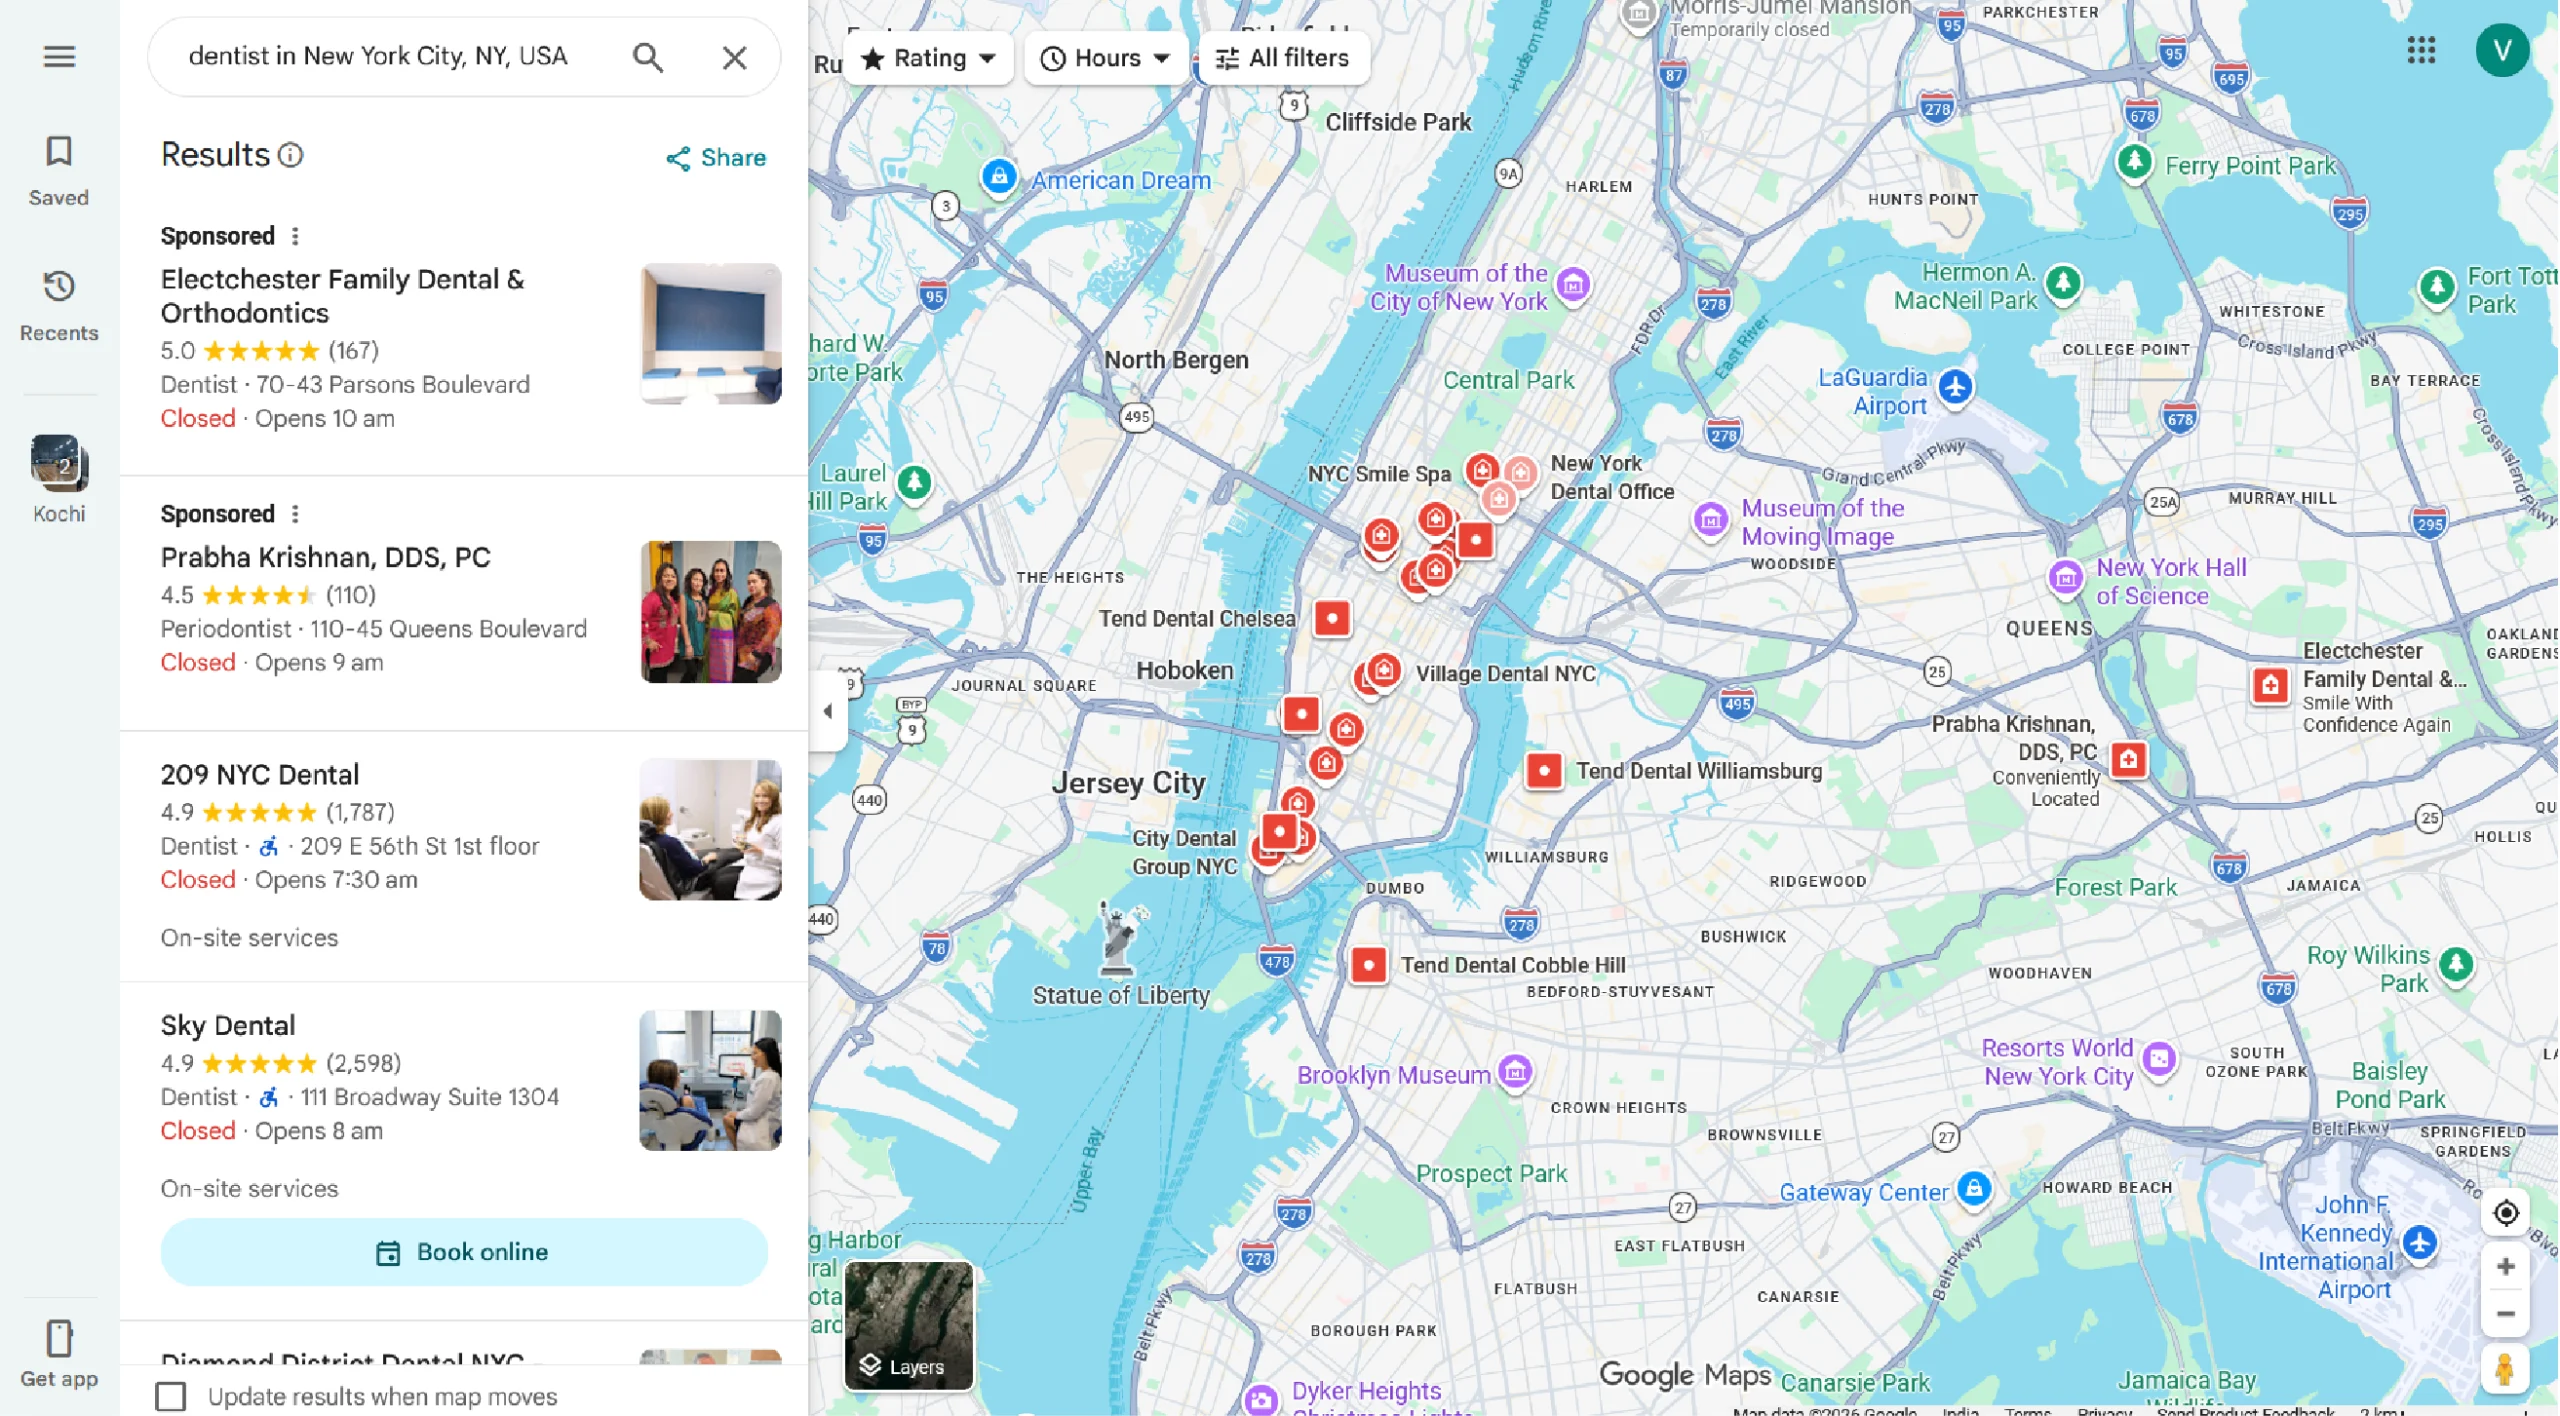Screen dimensions: 2560x1416
Task: Show your location button
Action: [2505, 1213]
